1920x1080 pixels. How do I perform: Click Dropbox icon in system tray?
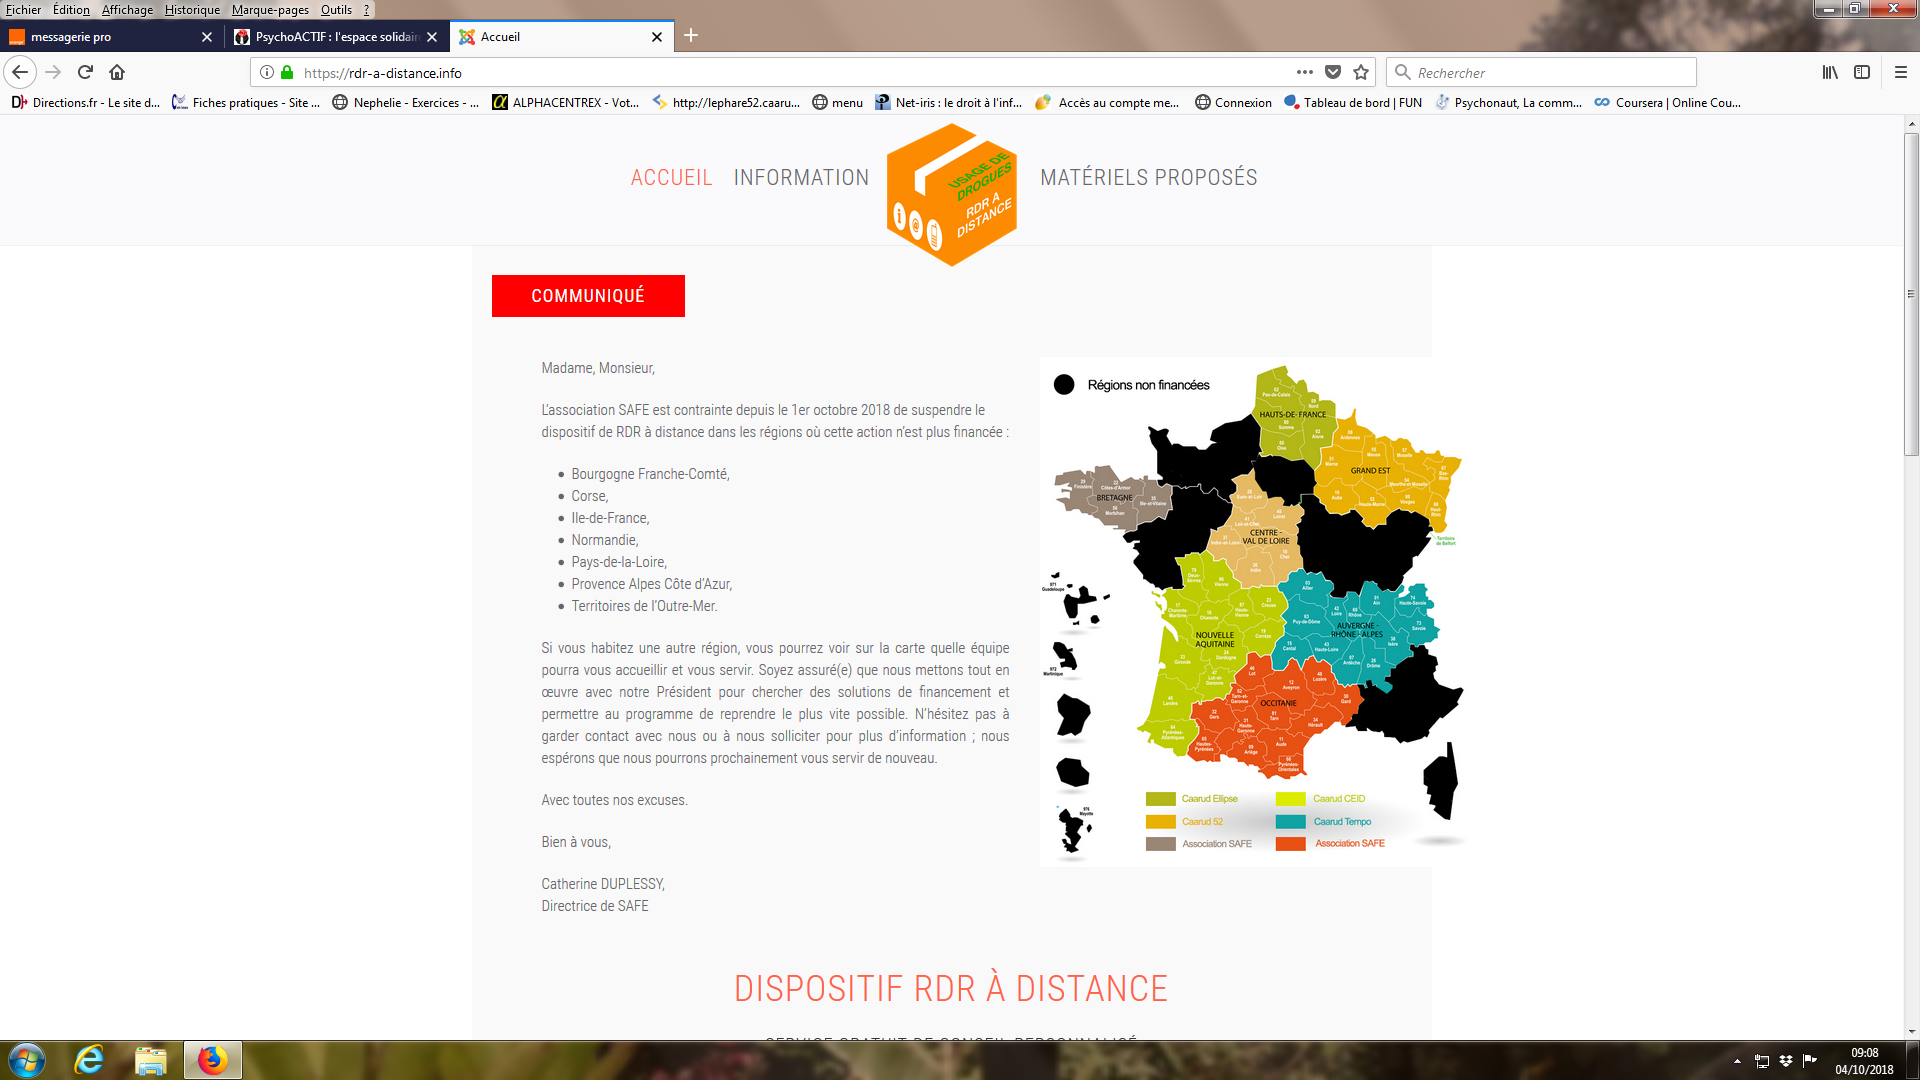[1786, 1061]
